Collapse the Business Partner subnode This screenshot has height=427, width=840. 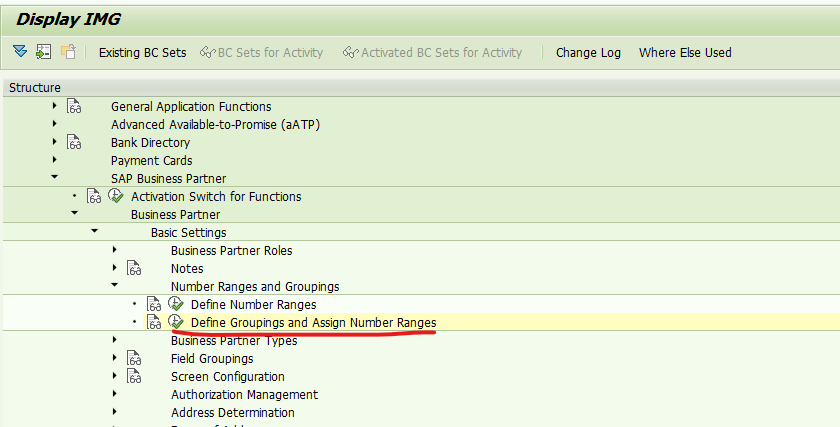tap(74, 213)
